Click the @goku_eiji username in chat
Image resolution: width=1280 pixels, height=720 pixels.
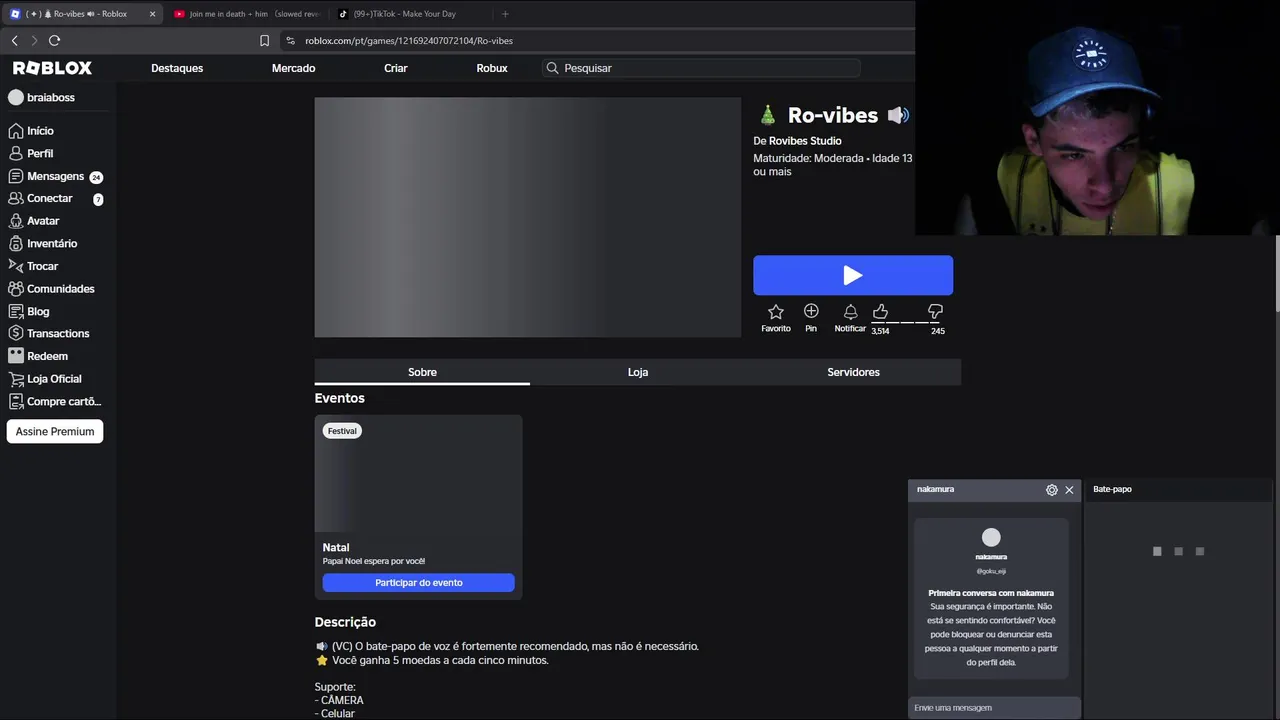991,571
